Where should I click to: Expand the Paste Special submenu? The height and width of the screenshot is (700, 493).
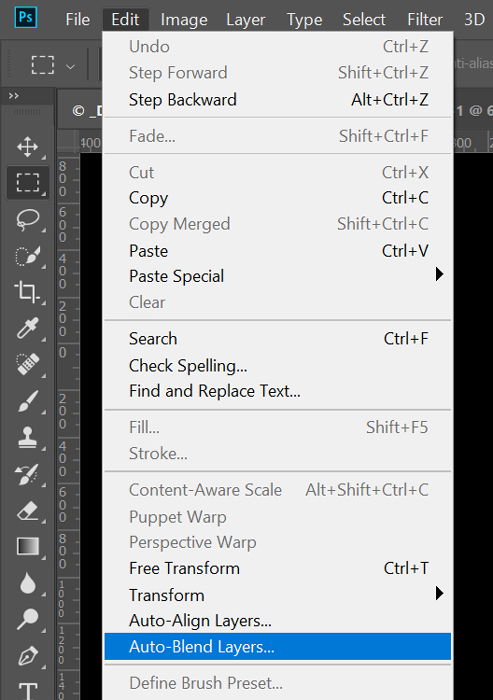point(278,276)
